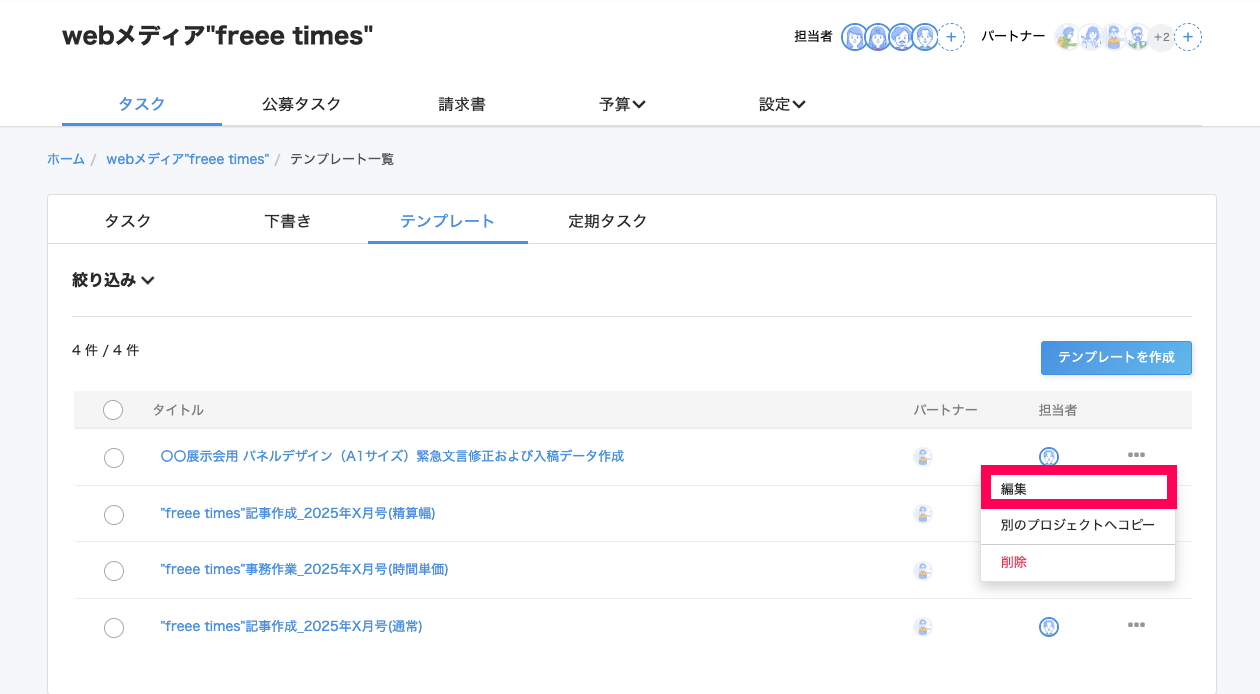Image resolution: width=1260 pixels, height=694 pixels.
Task: Click the mustached 担当者 avatar in header
Action: click(x=902, y=37)
